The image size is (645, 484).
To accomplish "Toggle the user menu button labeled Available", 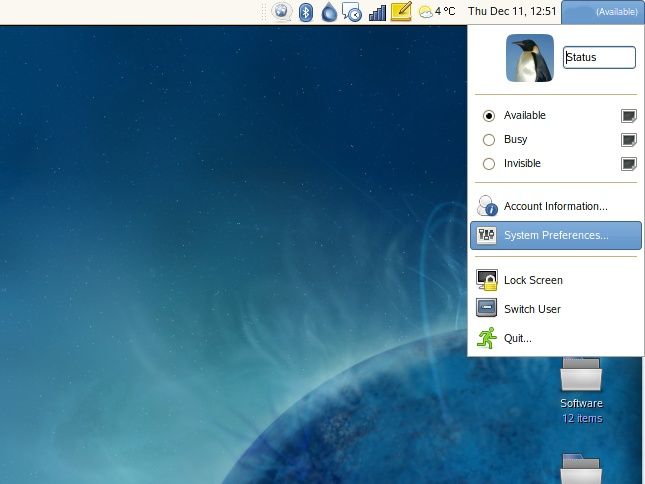I will [x=603, y=12].
